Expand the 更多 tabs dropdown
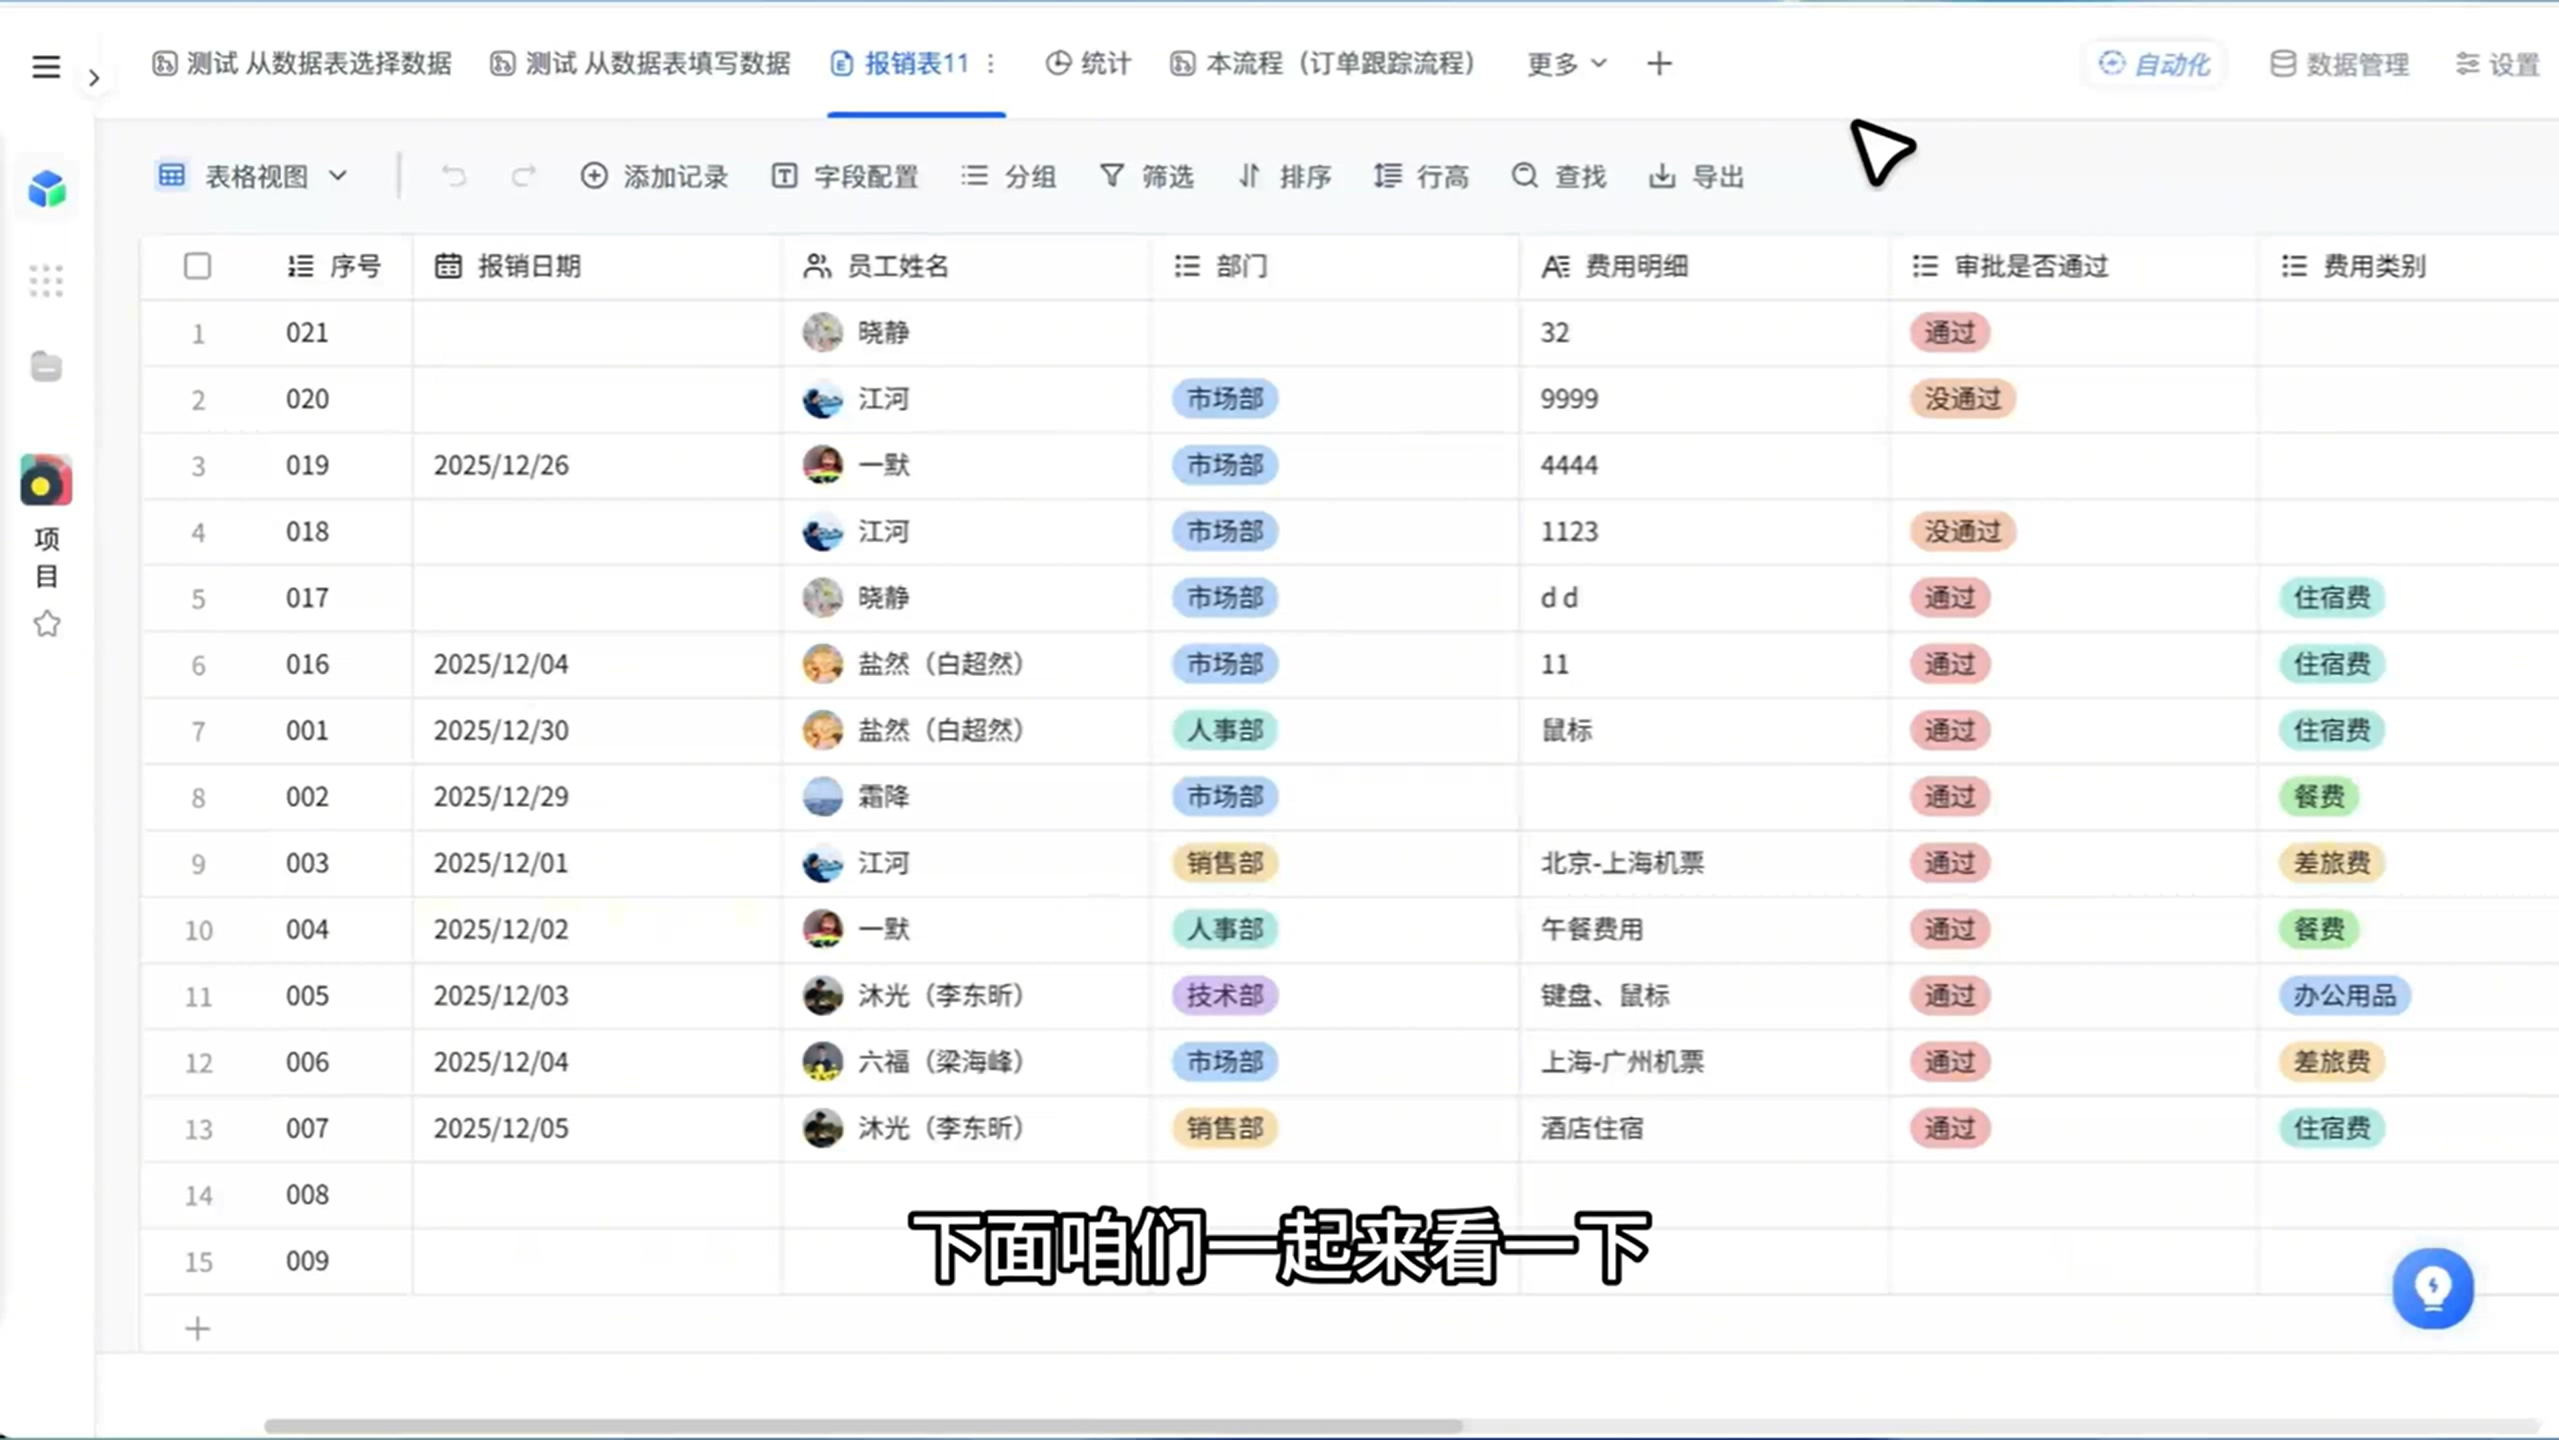This screenshot has width=2559, height=1440. pyautogui.click(x=1566, y=64)
